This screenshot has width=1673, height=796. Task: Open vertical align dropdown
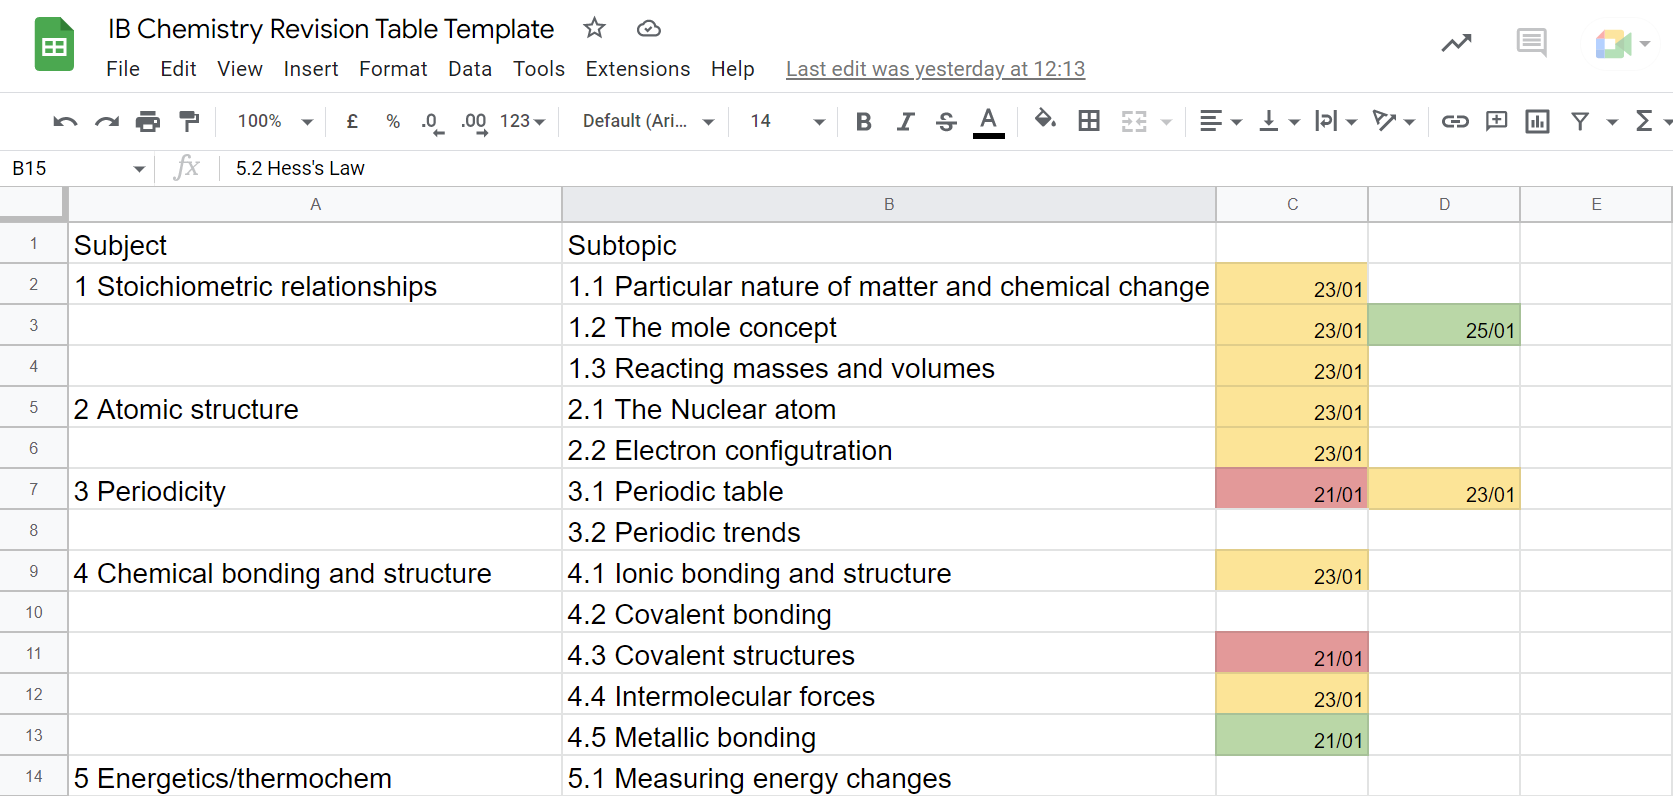(x=1279, y=122)
